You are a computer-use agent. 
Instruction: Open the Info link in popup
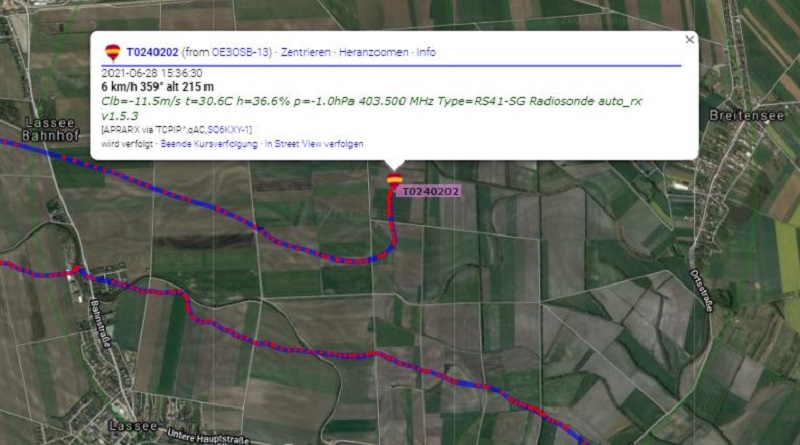coord(426,52)
